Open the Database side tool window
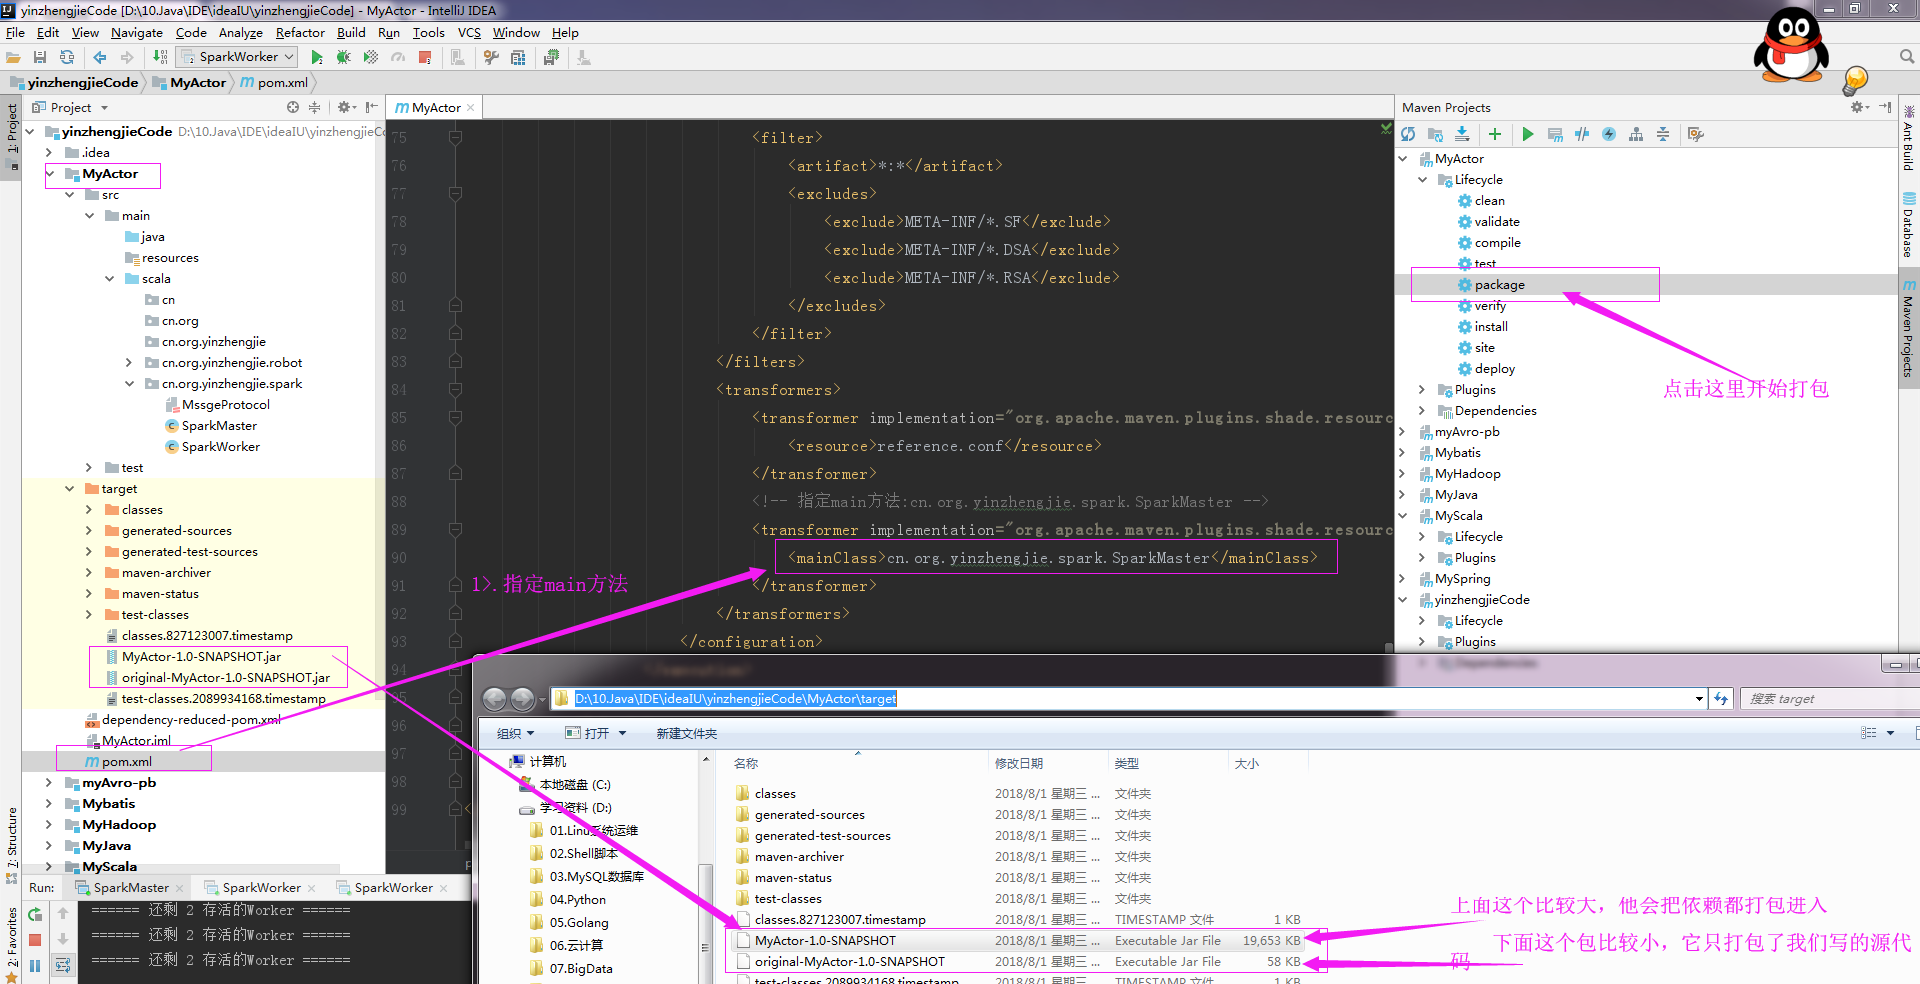 1909,226
